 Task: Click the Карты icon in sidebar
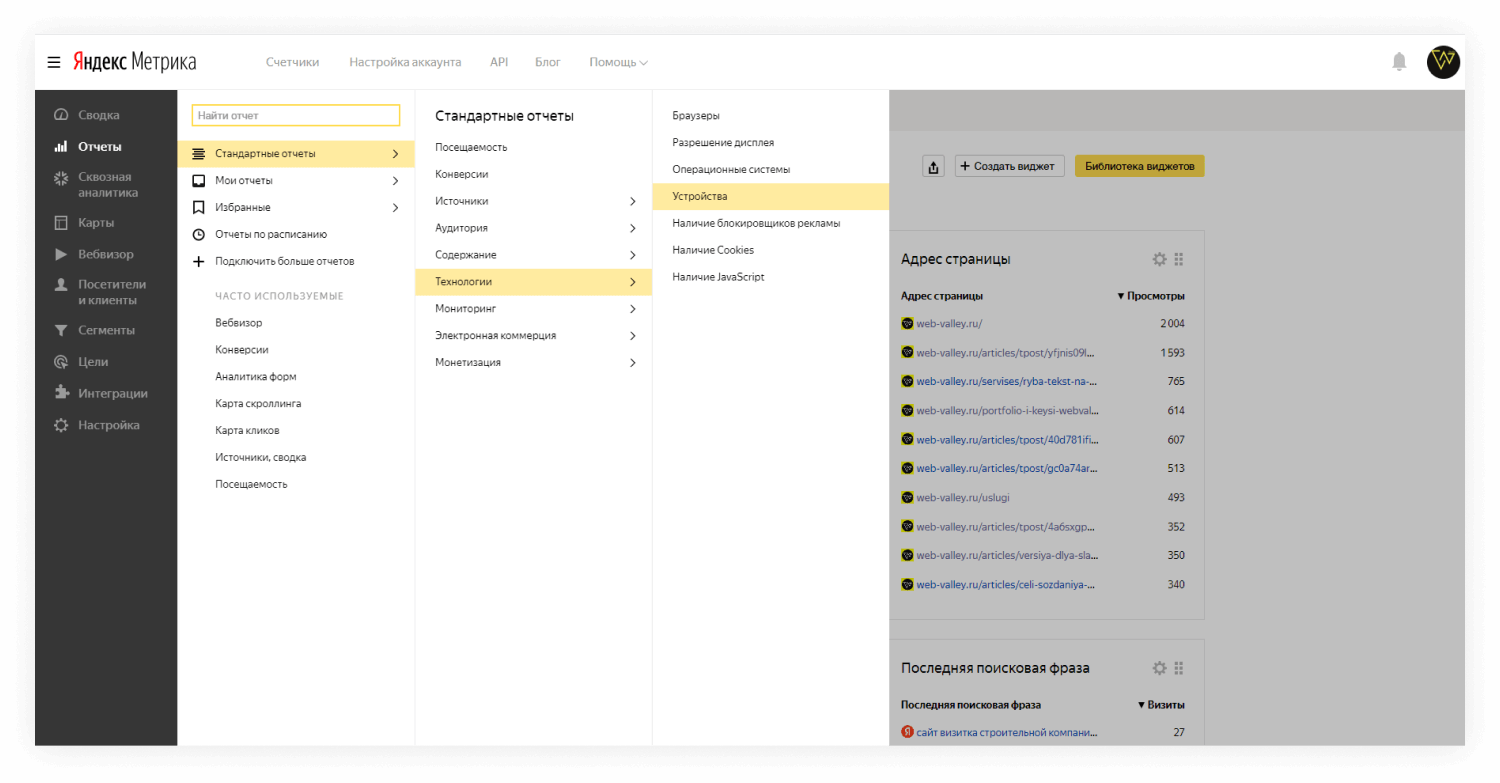61,223
